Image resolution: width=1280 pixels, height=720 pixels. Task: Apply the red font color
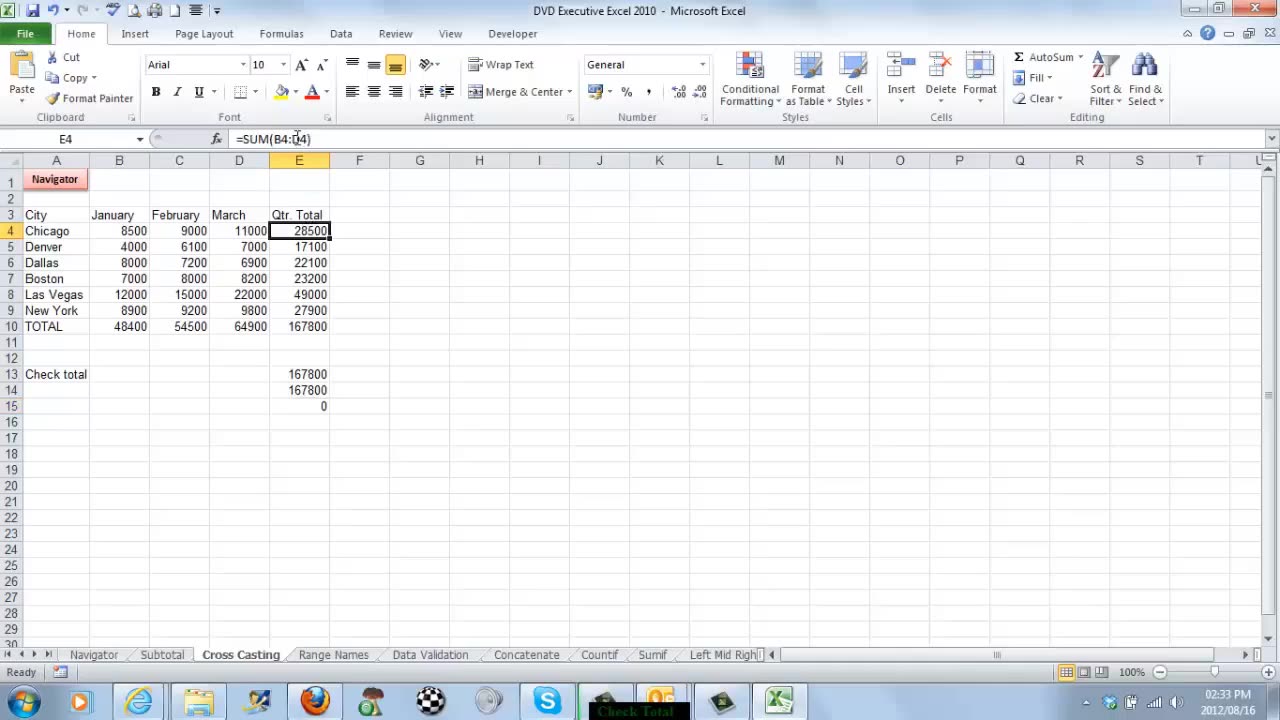[x=312, y=92]
